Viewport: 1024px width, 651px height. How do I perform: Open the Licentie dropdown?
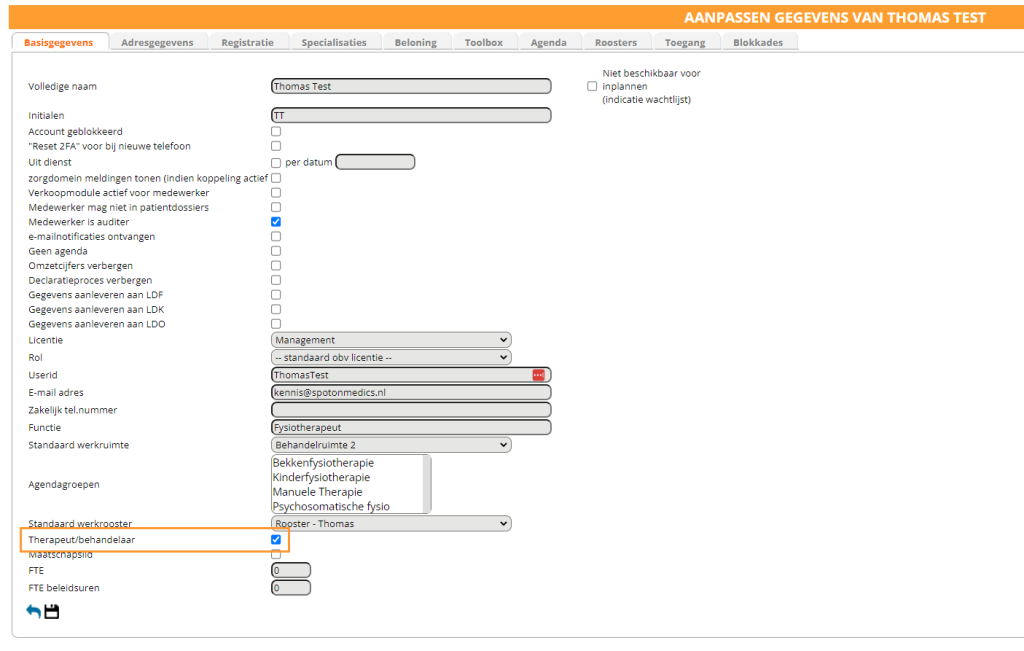point(391,340)
